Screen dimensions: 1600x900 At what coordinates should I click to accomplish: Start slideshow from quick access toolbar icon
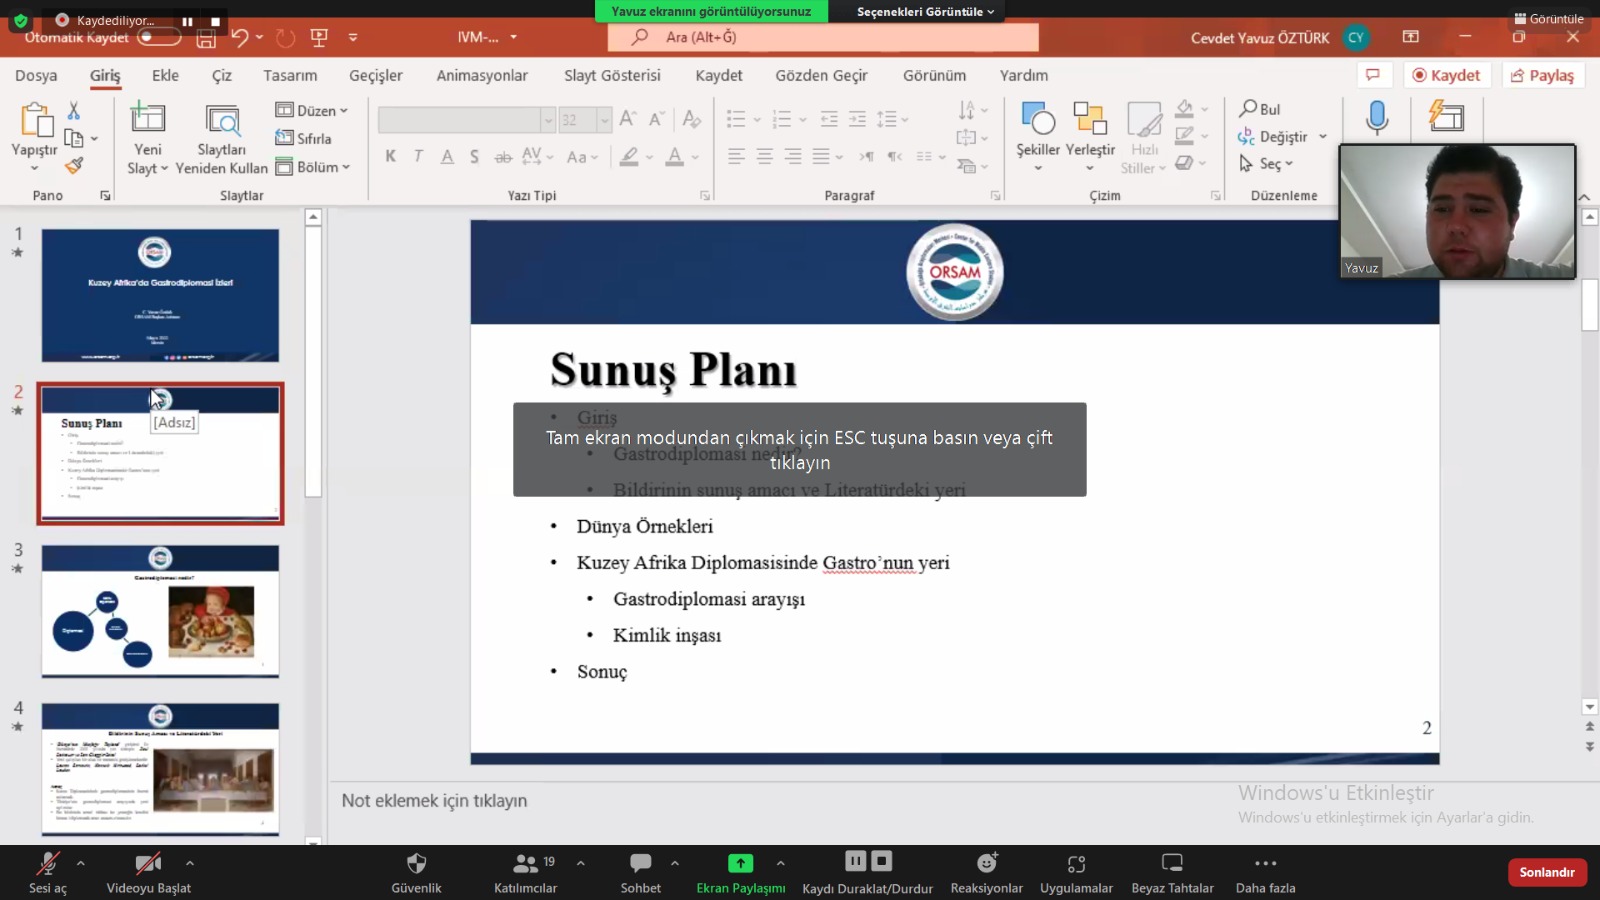point(319,38)
